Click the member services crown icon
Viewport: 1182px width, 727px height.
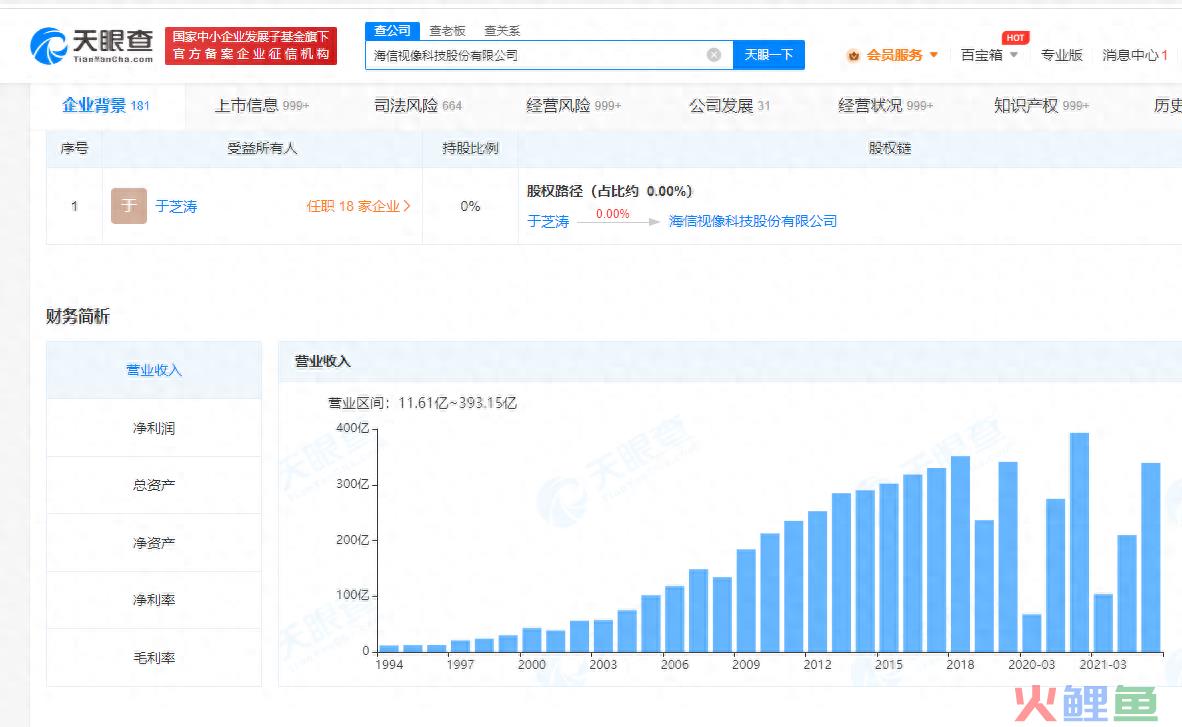853,55
